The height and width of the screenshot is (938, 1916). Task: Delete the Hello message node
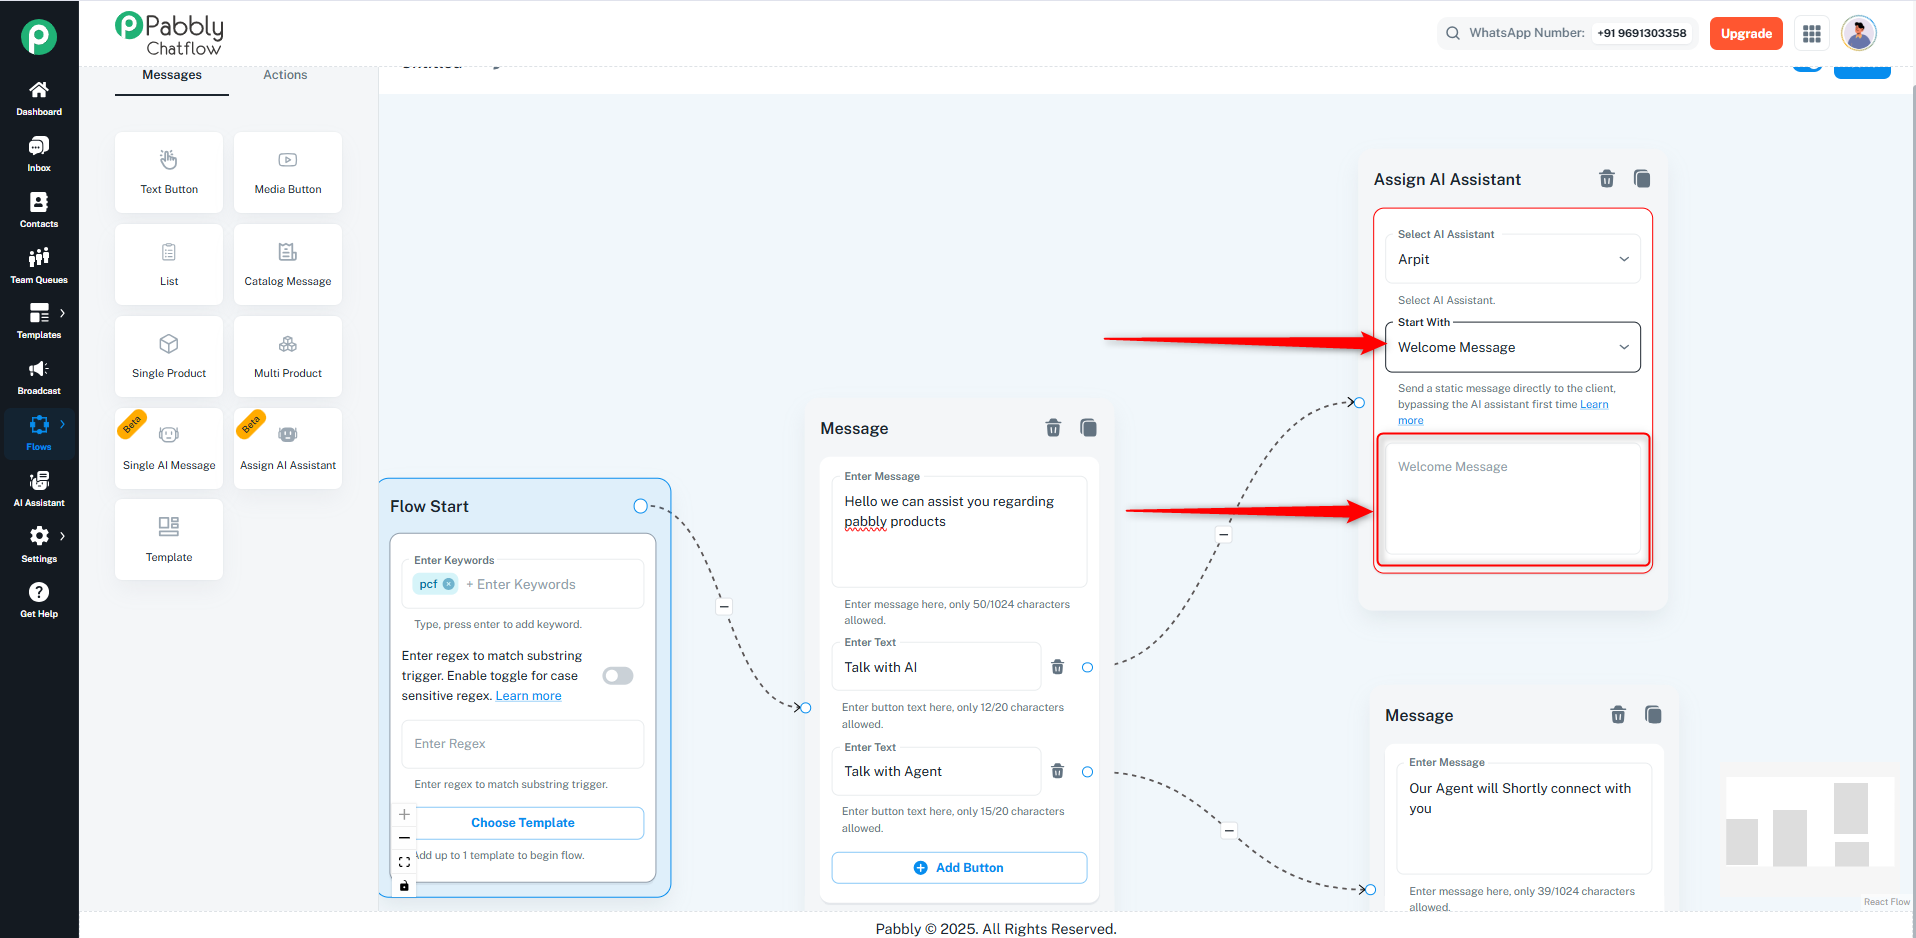(1053, 428)
